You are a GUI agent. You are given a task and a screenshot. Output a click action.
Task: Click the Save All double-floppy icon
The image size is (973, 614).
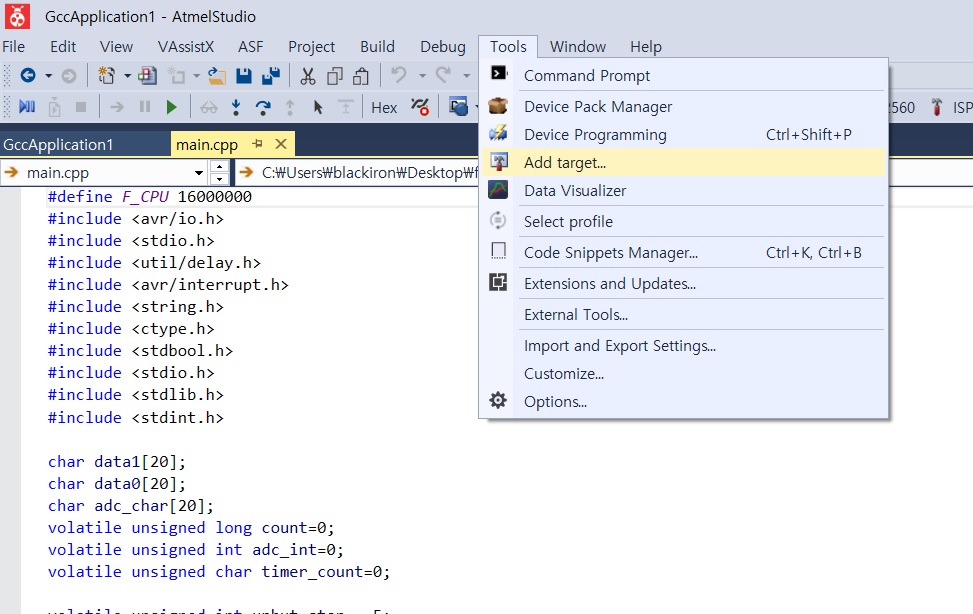pyautogui.click(x=271, y=76)
